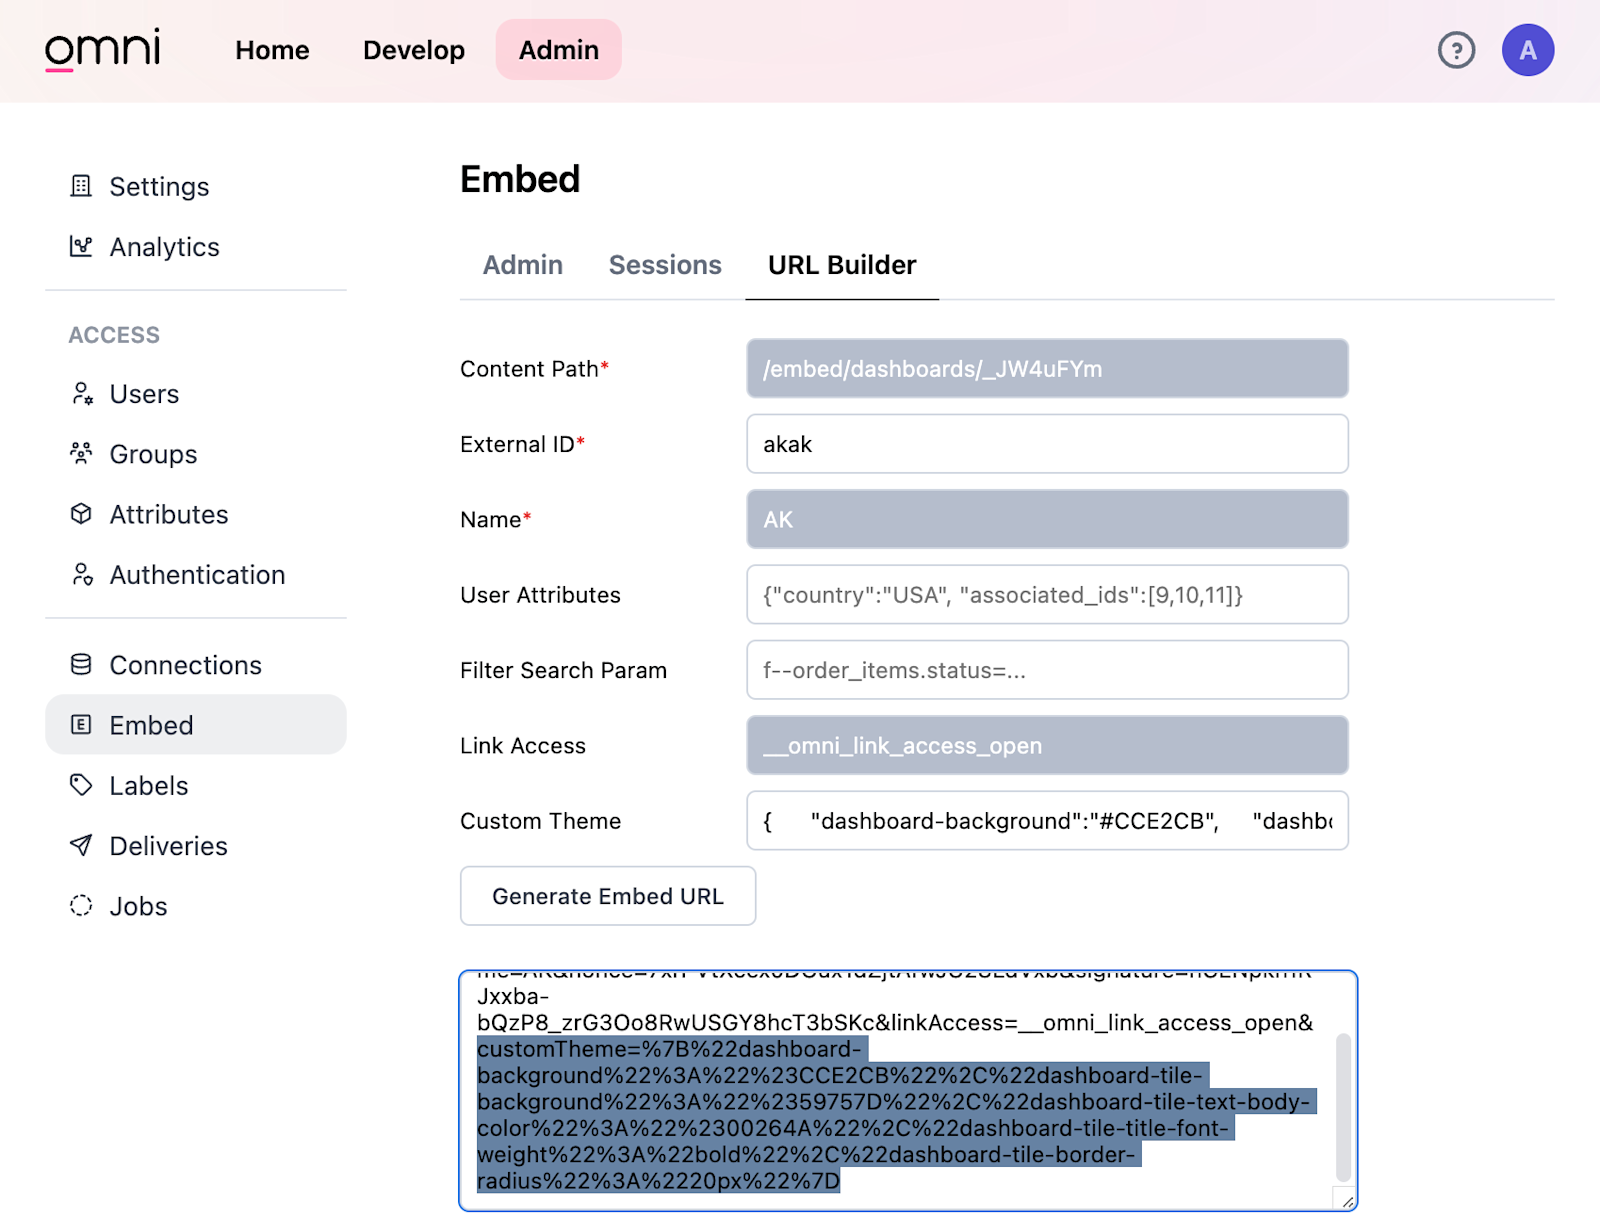Screen dimensions: 1600x1217
Task: Open the user avatar menu
Action: click(x=1527, y=49)
